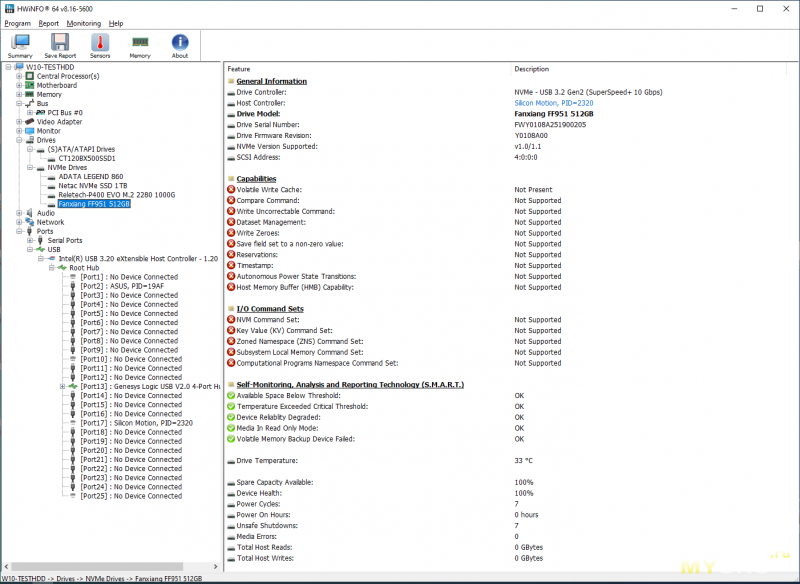Expand the Port13 Genesys Logic hub node

[62, 387]
